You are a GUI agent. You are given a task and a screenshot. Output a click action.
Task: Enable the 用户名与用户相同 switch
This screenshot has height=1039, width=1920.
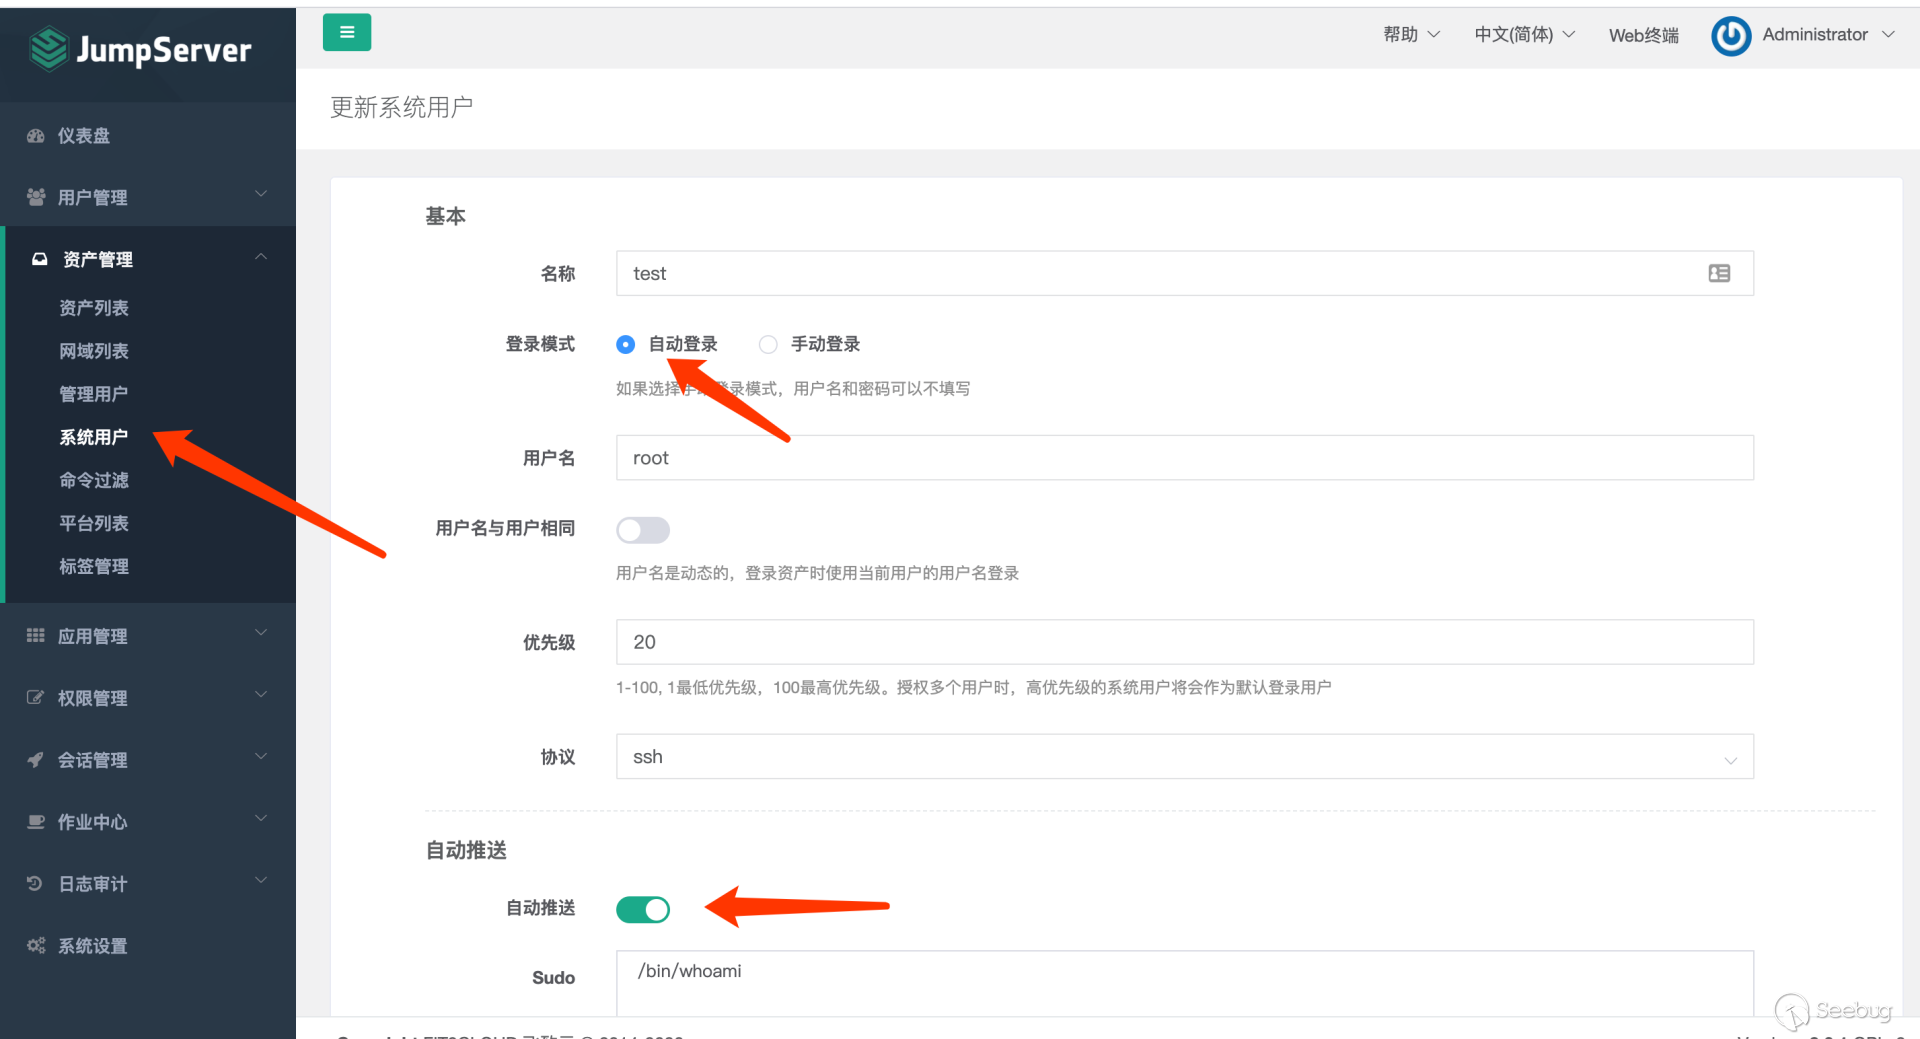[x=643, y=530]
